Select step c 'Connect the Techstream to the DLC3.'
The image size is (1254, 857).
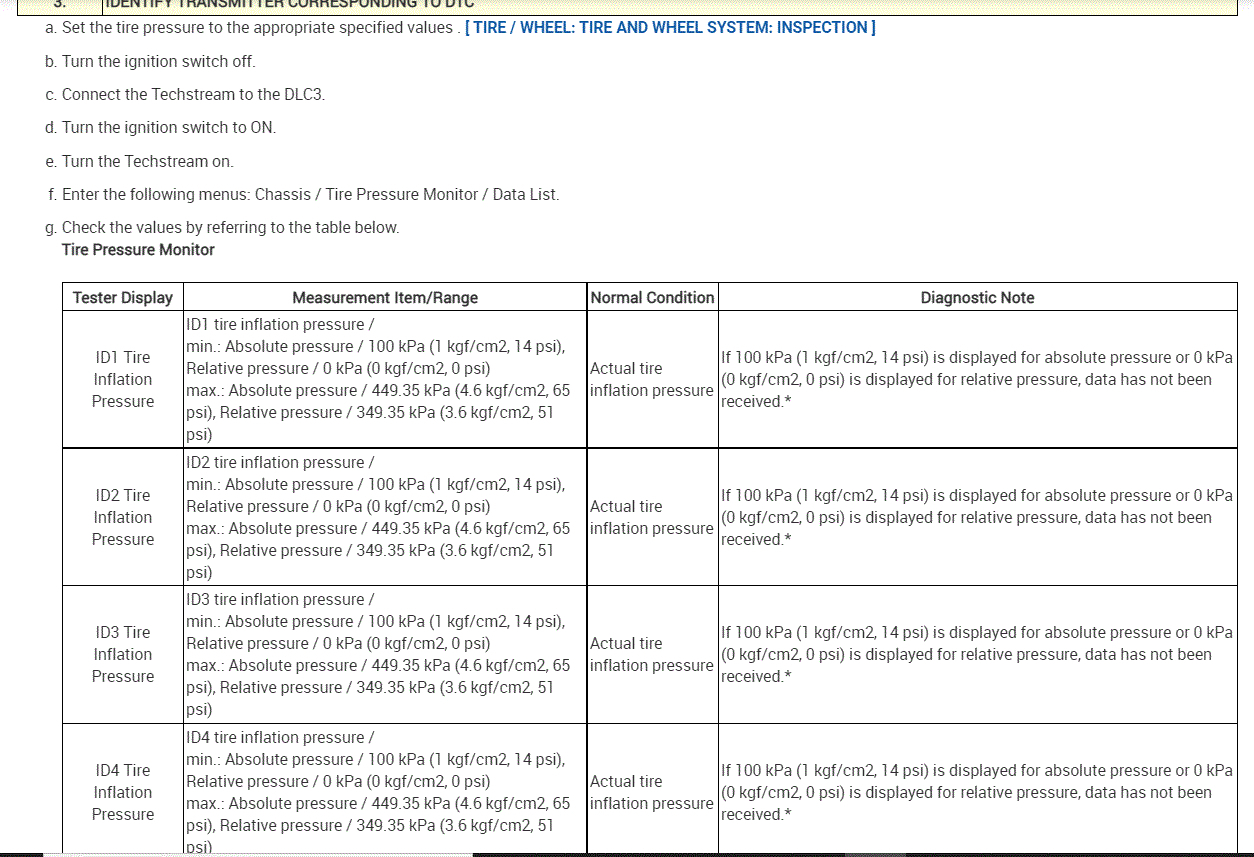185,94
